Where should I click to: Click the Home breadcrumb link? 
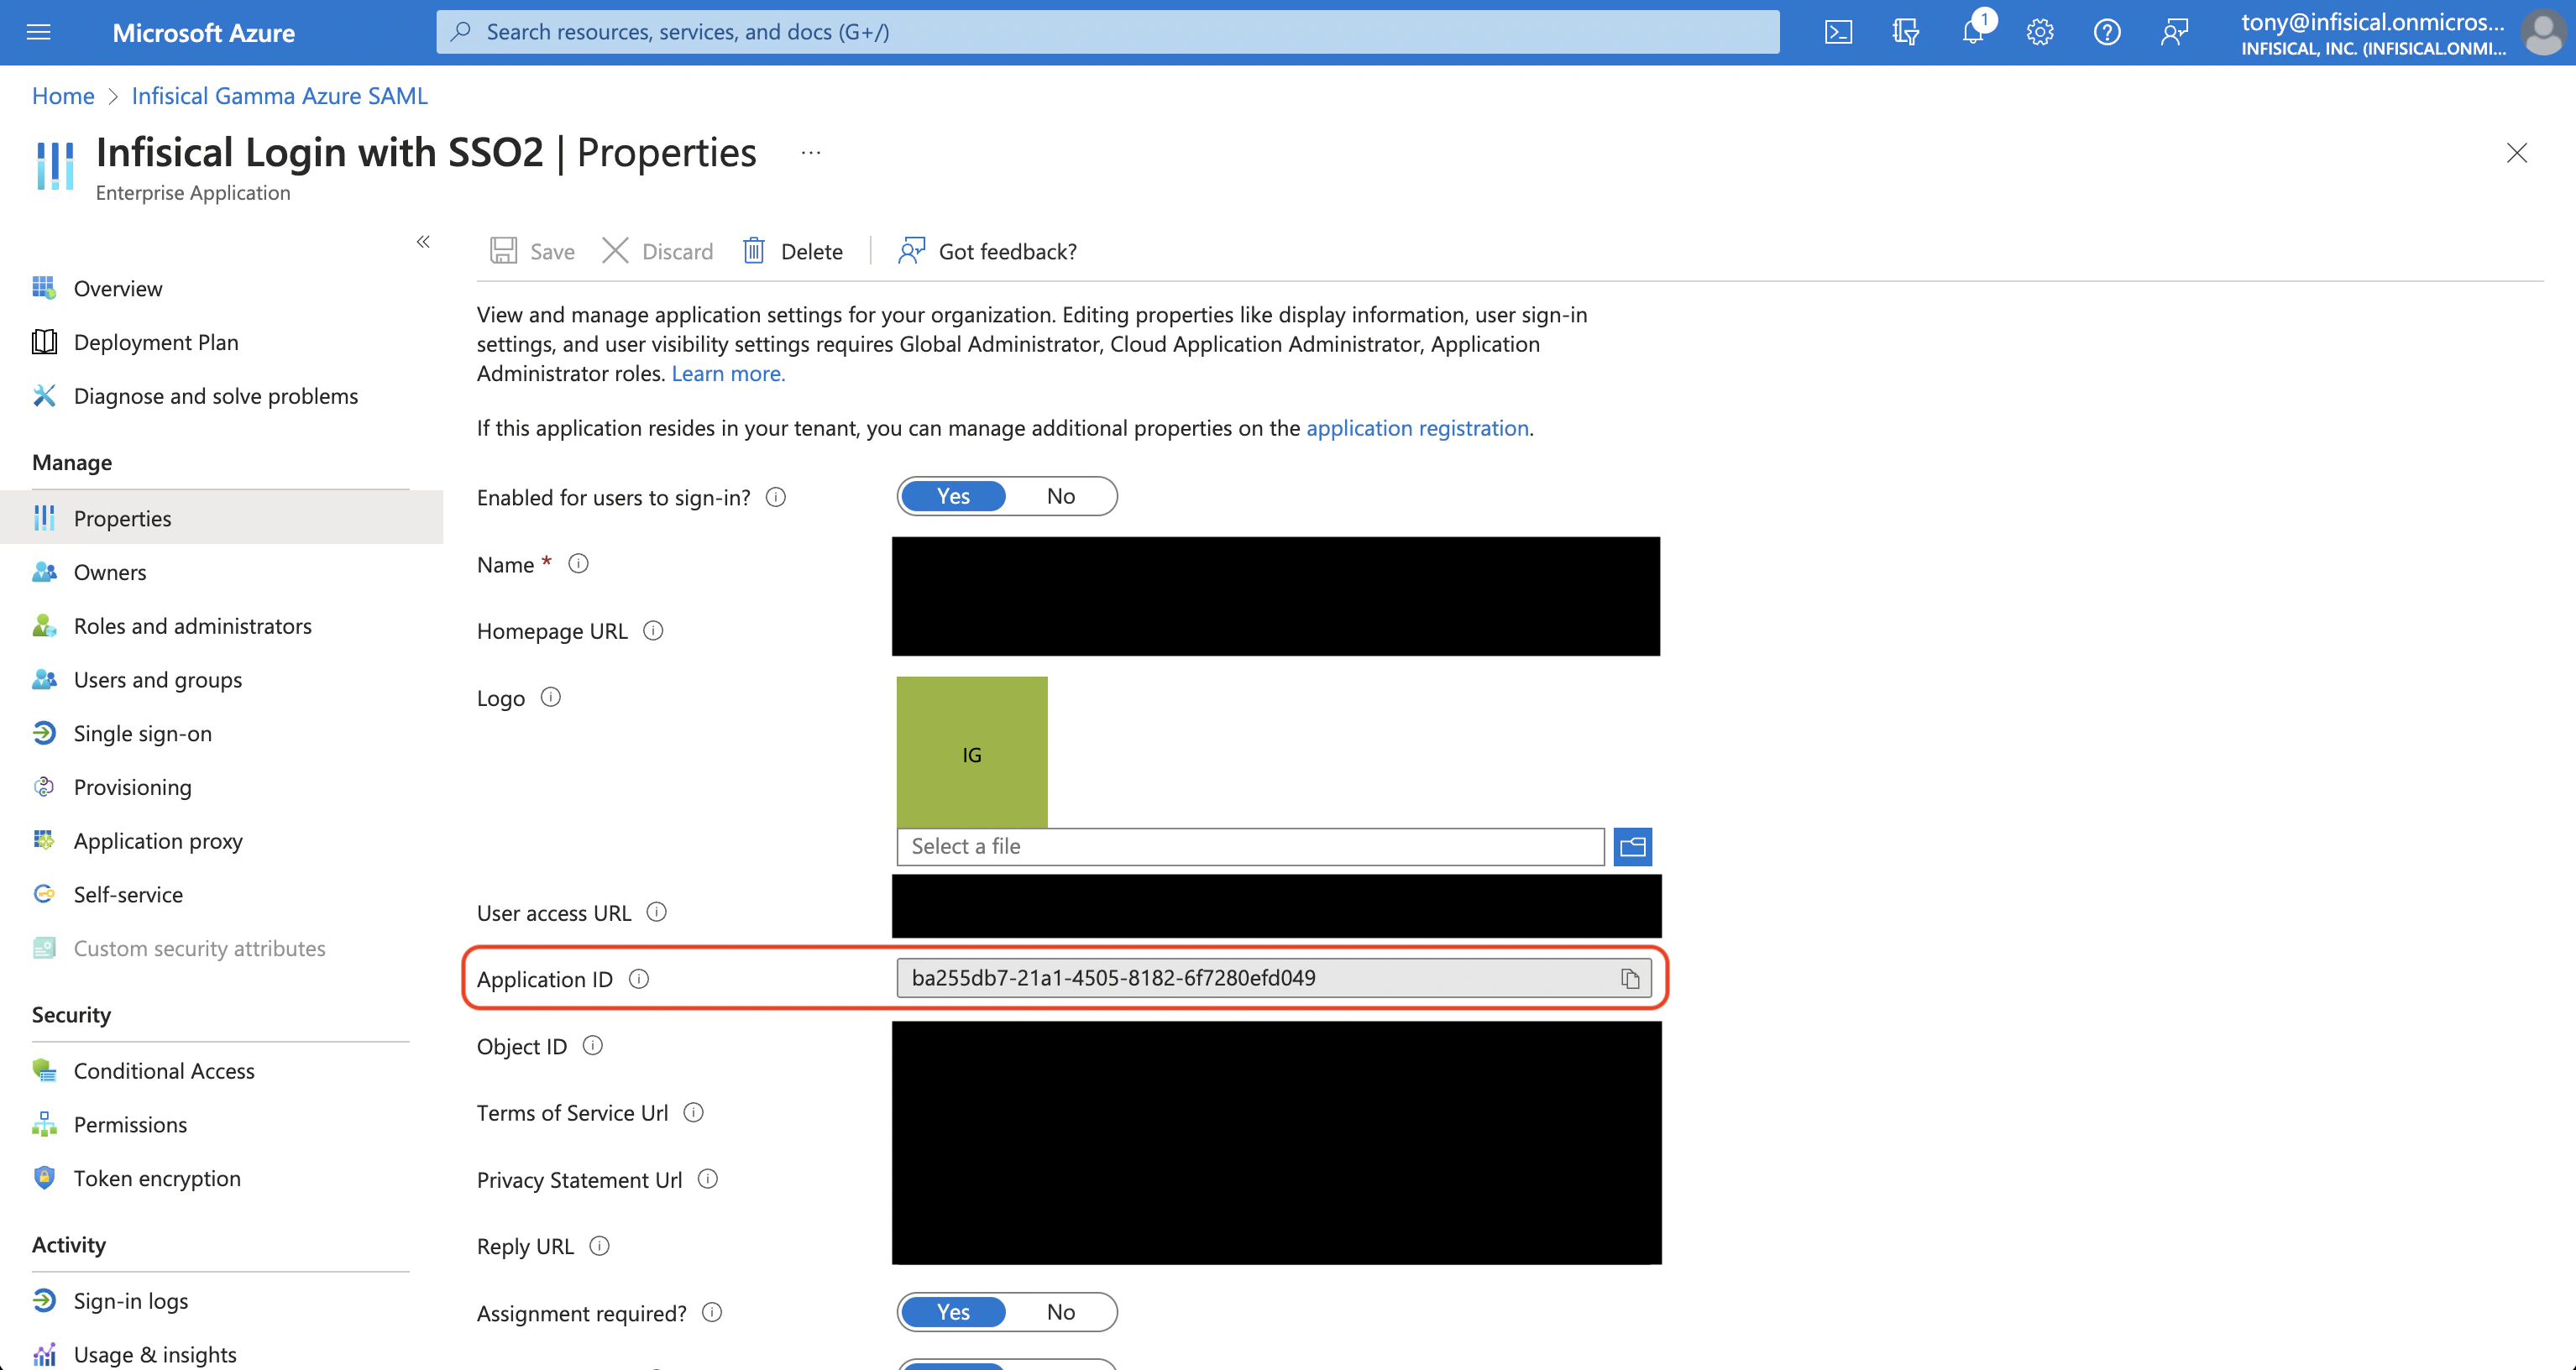coord(63,96)
